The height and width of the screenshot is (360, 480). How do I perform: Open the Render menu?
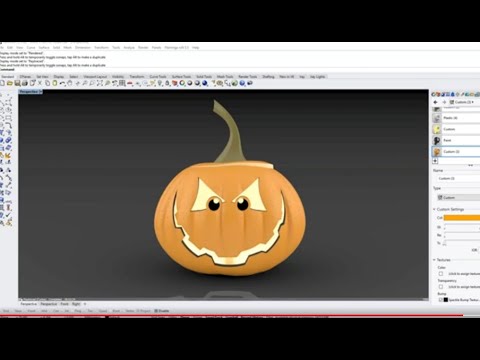pyautogui.click(x=143, y=48)
